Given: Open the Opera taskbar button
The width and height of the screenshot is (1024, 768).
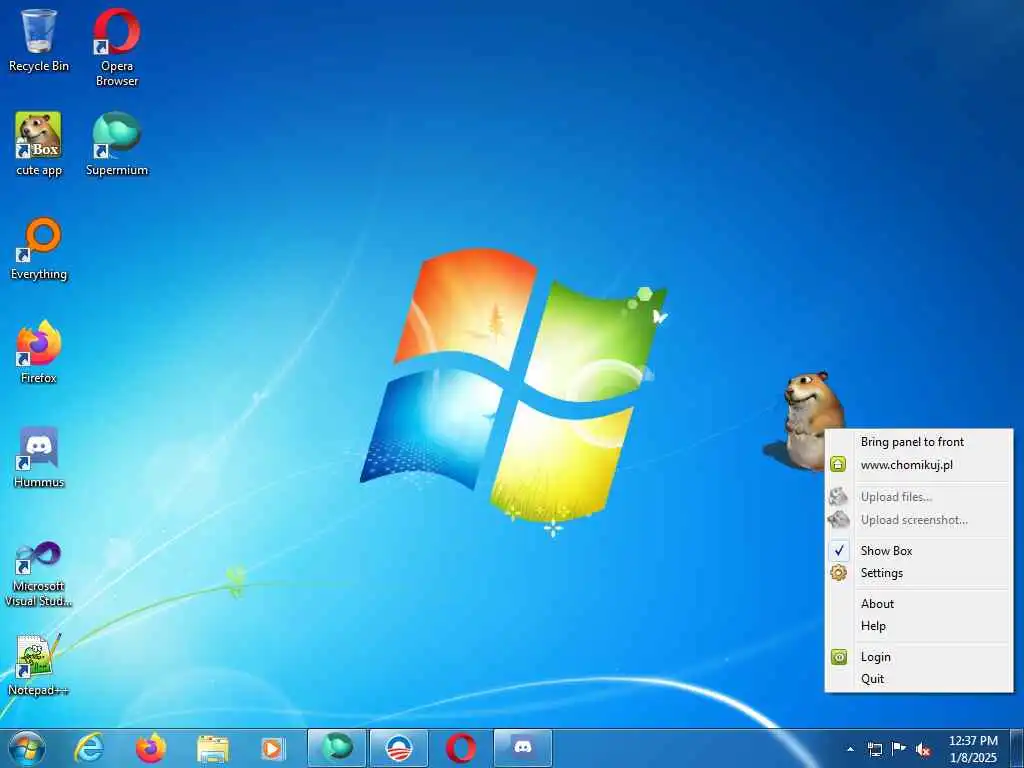Looking at the screenshot, I should coord(460,748).
